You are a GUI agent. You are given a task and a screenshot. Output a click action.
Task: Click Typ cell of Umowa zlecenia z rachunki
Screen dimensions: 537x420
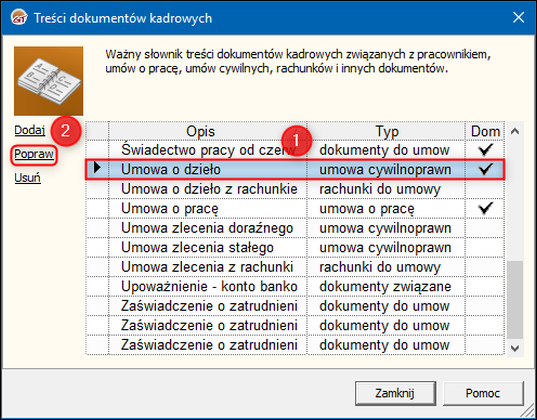click(386, 267)
